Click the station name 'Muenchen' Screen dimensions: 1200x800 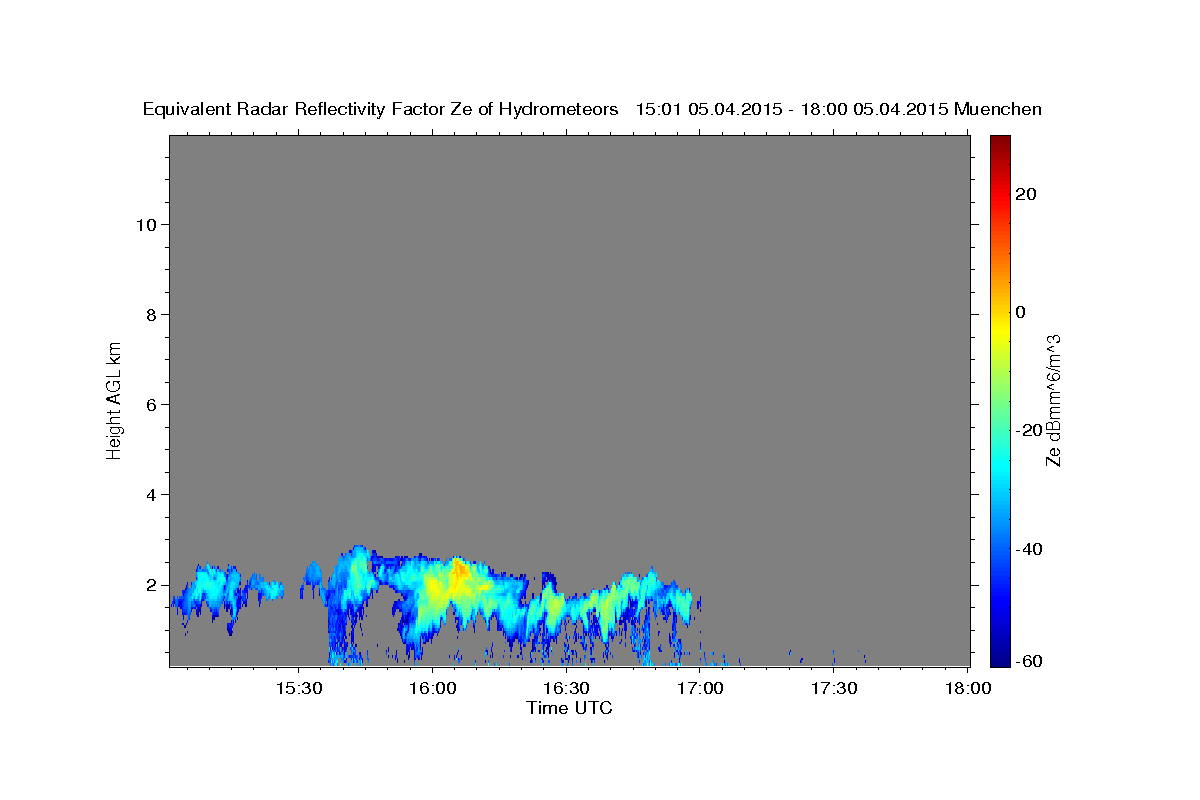tap(998, 109)
